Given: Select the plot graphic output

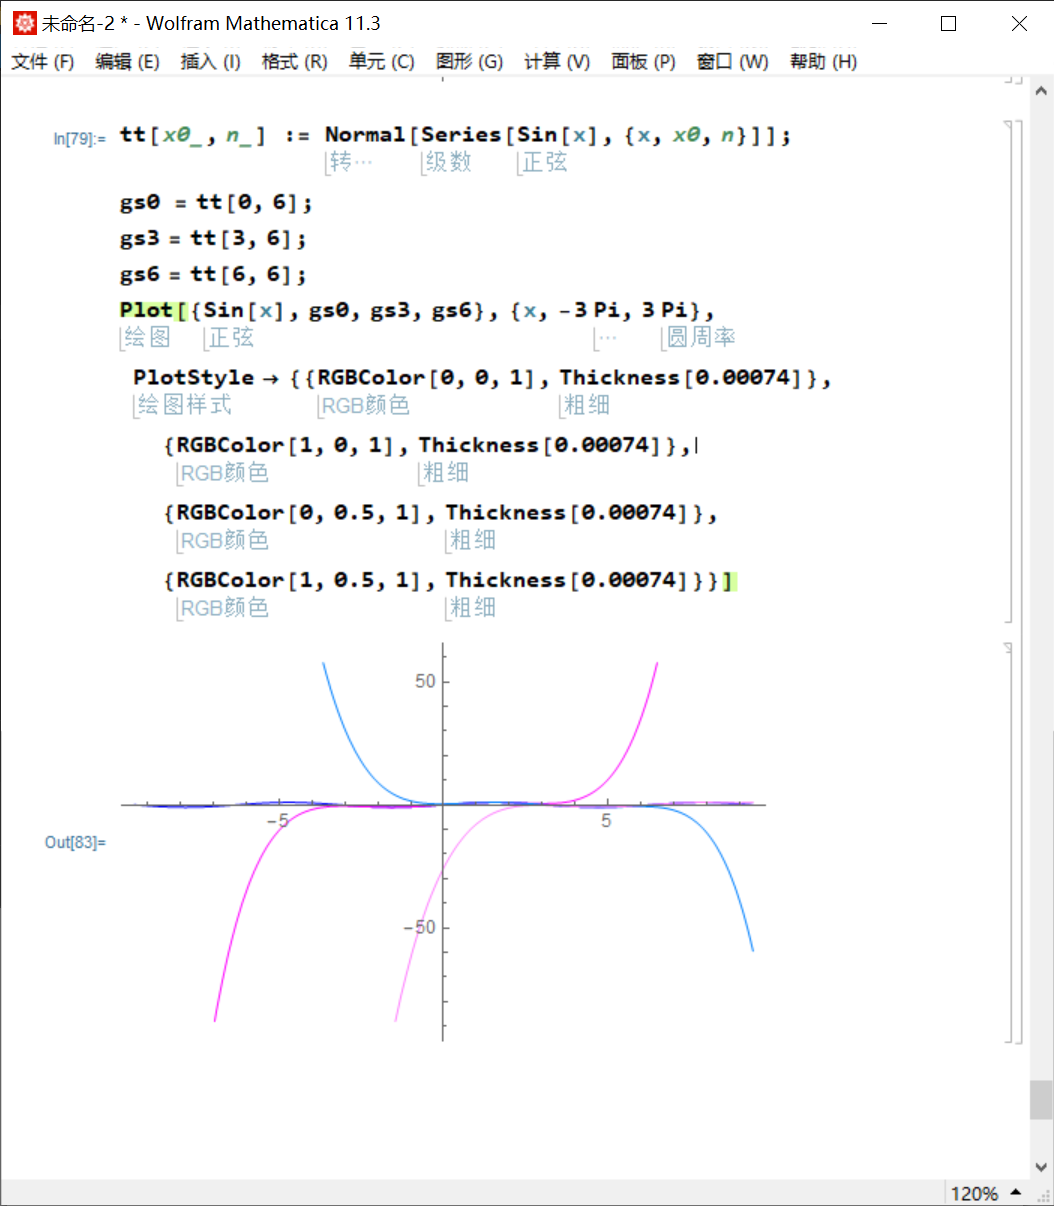Looking at the screenshot, I should (x=443, y=842).
